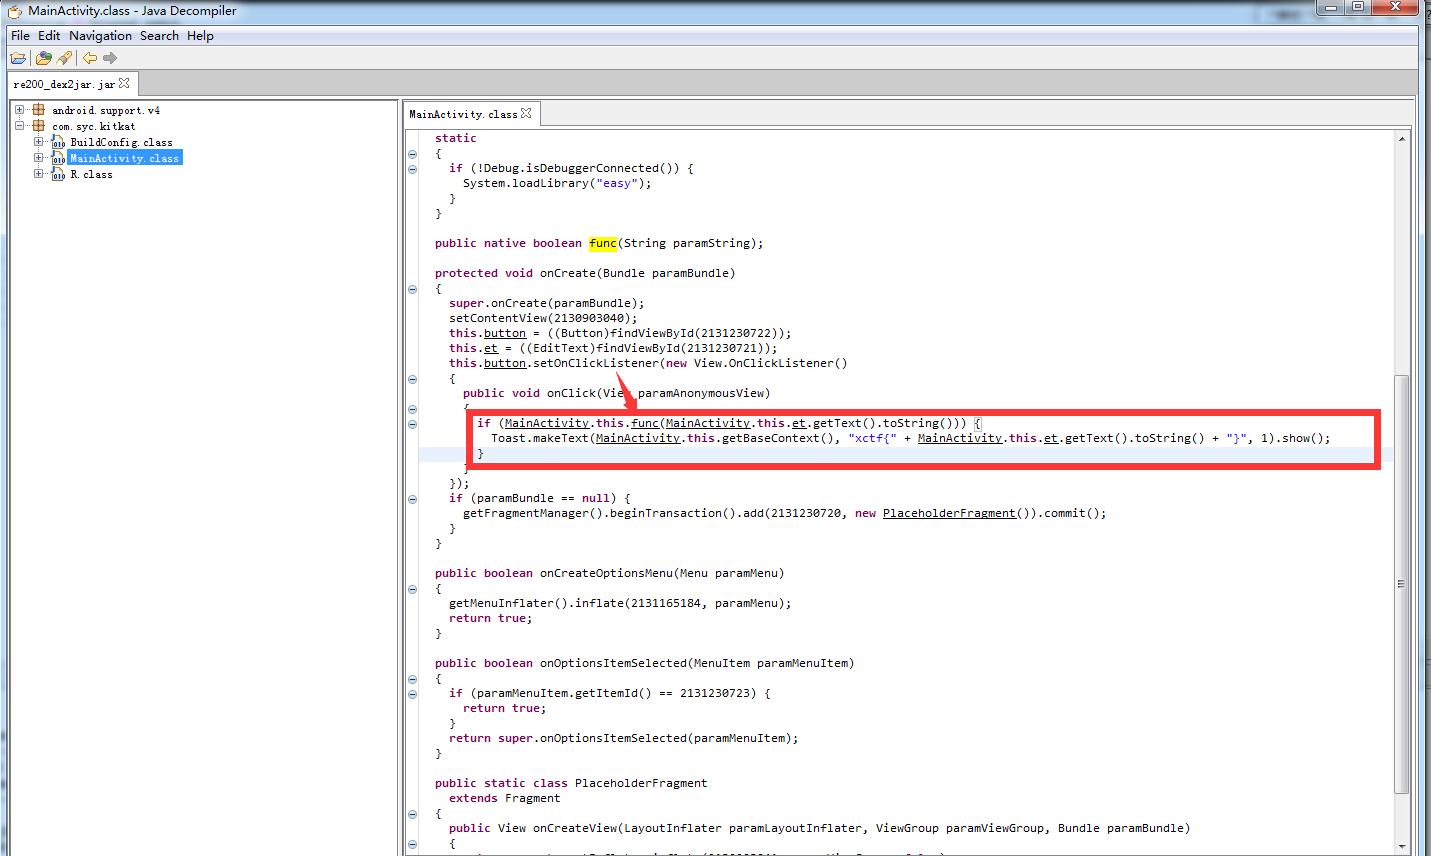Go back with the left arrow icon

point(90,58)
